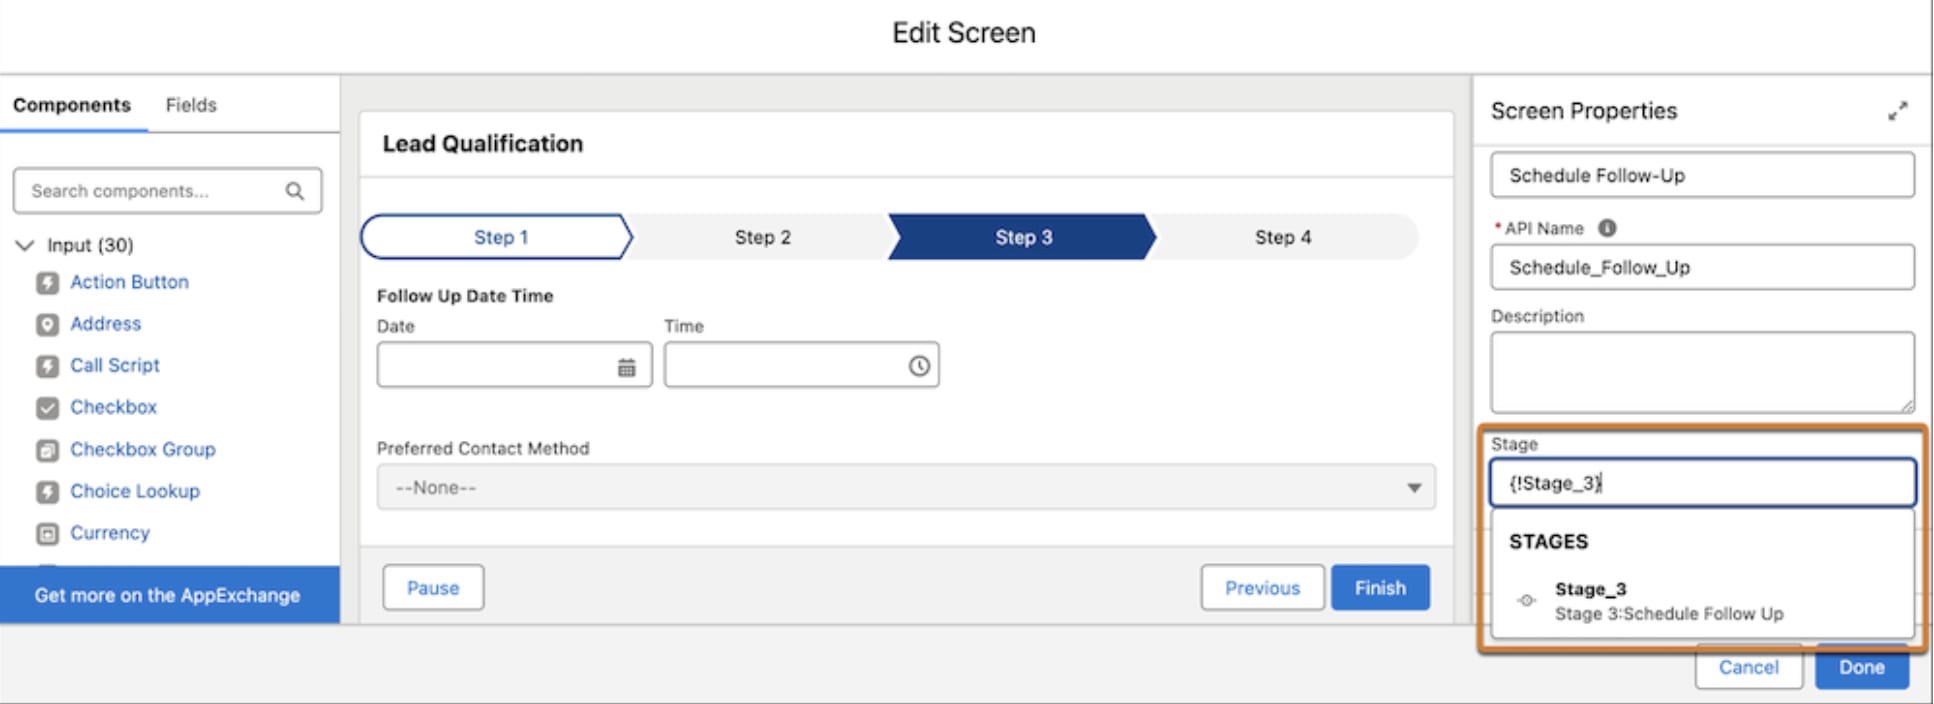Open the clock icon in Time field
Screen dimensions: 1934x704
click(919, 366)
